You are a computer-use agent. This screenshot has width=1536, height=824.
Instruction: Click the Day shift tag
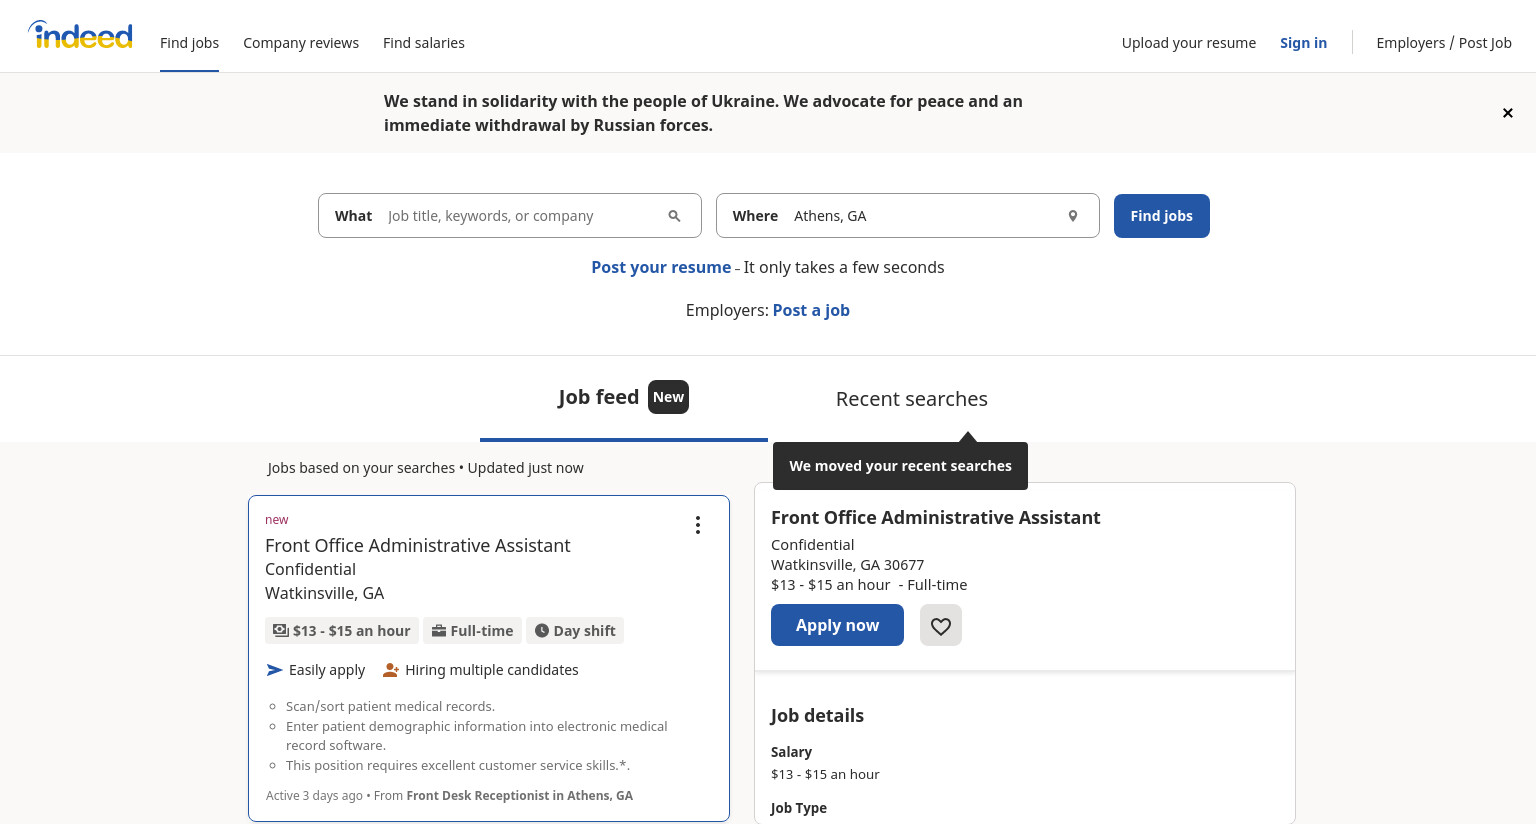(x=575, y=631)
